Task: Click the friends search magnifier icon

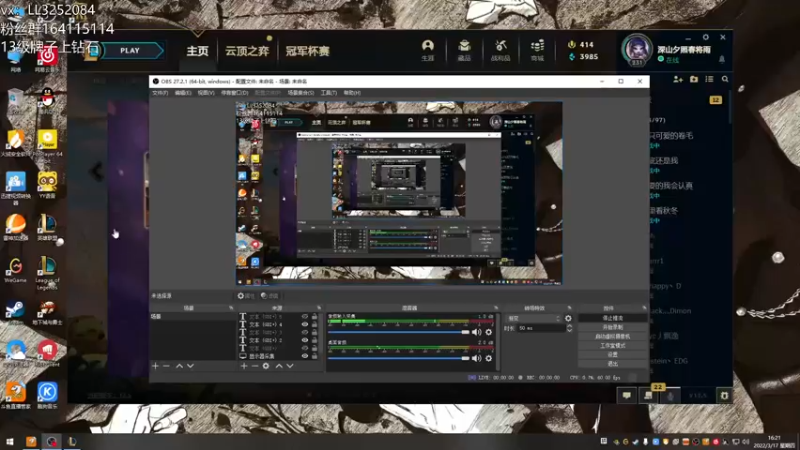Action: [725, 79]
